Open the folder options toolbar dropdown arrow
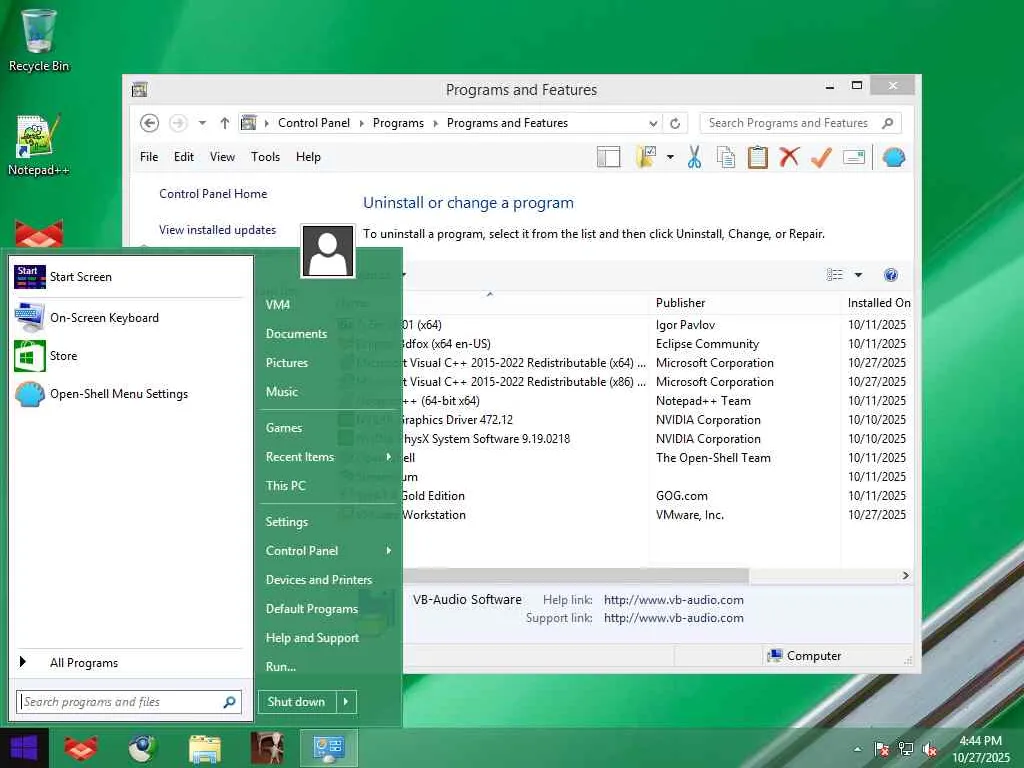Viewport: 1024px width, 768px height. (x=670, y=157)
